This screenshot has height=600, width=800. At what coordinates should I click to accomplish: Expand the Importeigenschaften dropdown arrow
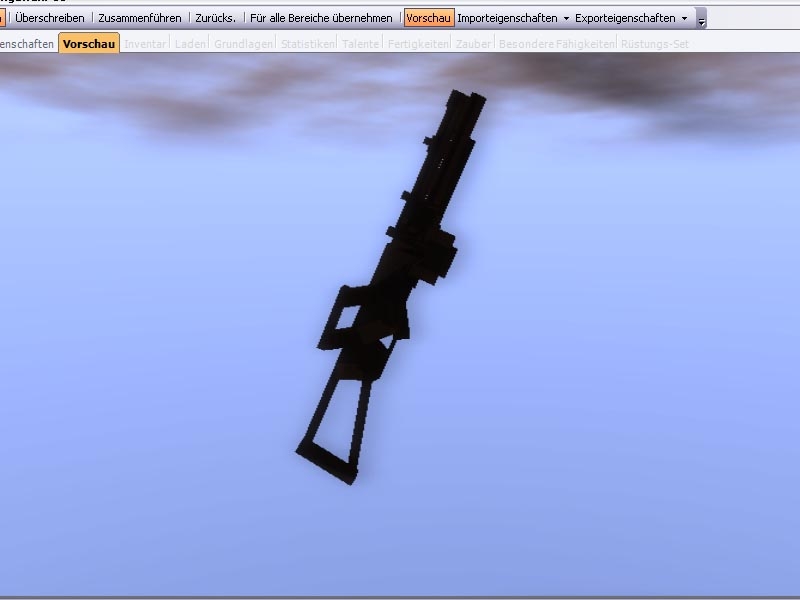[x=566, y=19]
